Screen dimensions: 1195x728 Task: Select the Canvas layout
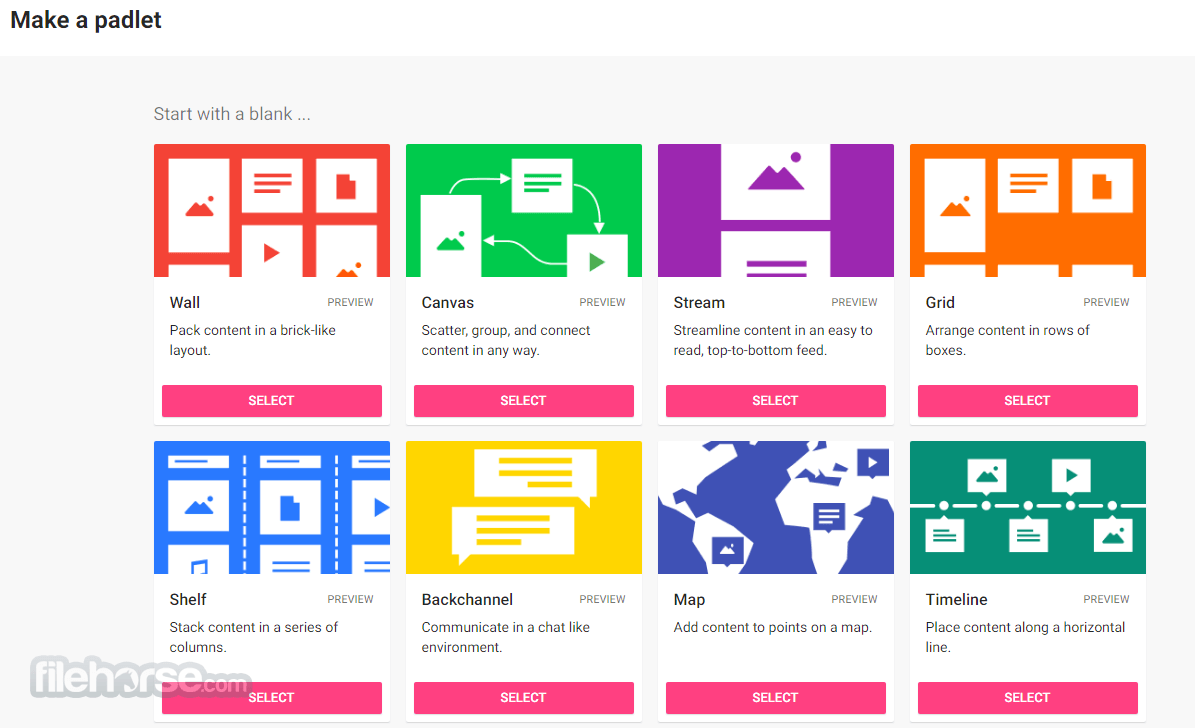(x=524, y=401)
